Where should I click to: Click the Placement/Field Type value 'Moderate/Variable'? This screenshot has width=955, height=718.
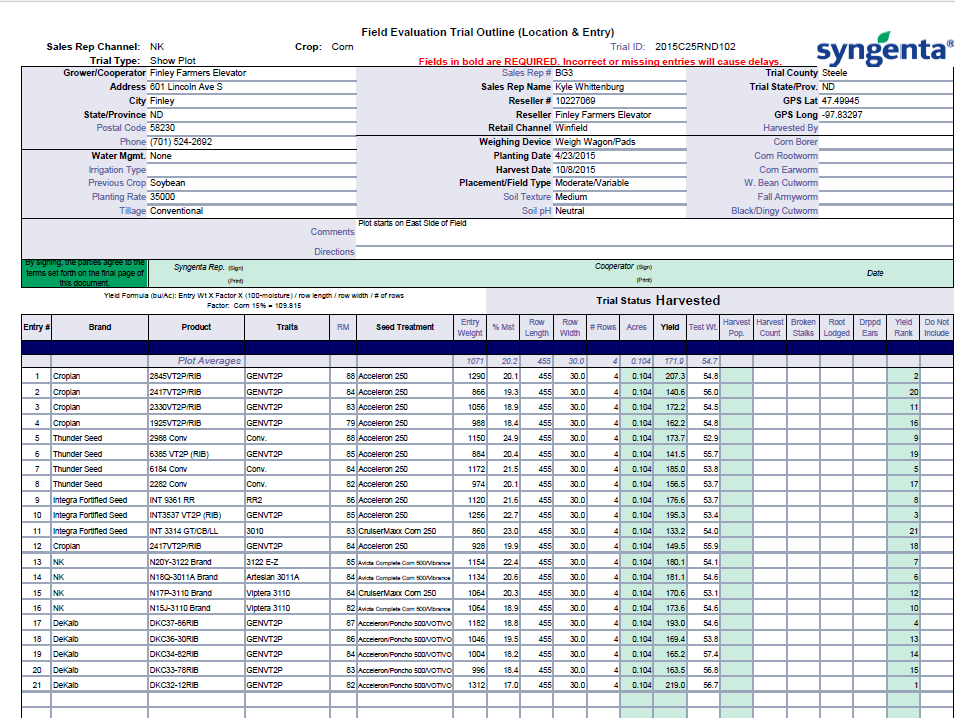(x=592, y=183)
